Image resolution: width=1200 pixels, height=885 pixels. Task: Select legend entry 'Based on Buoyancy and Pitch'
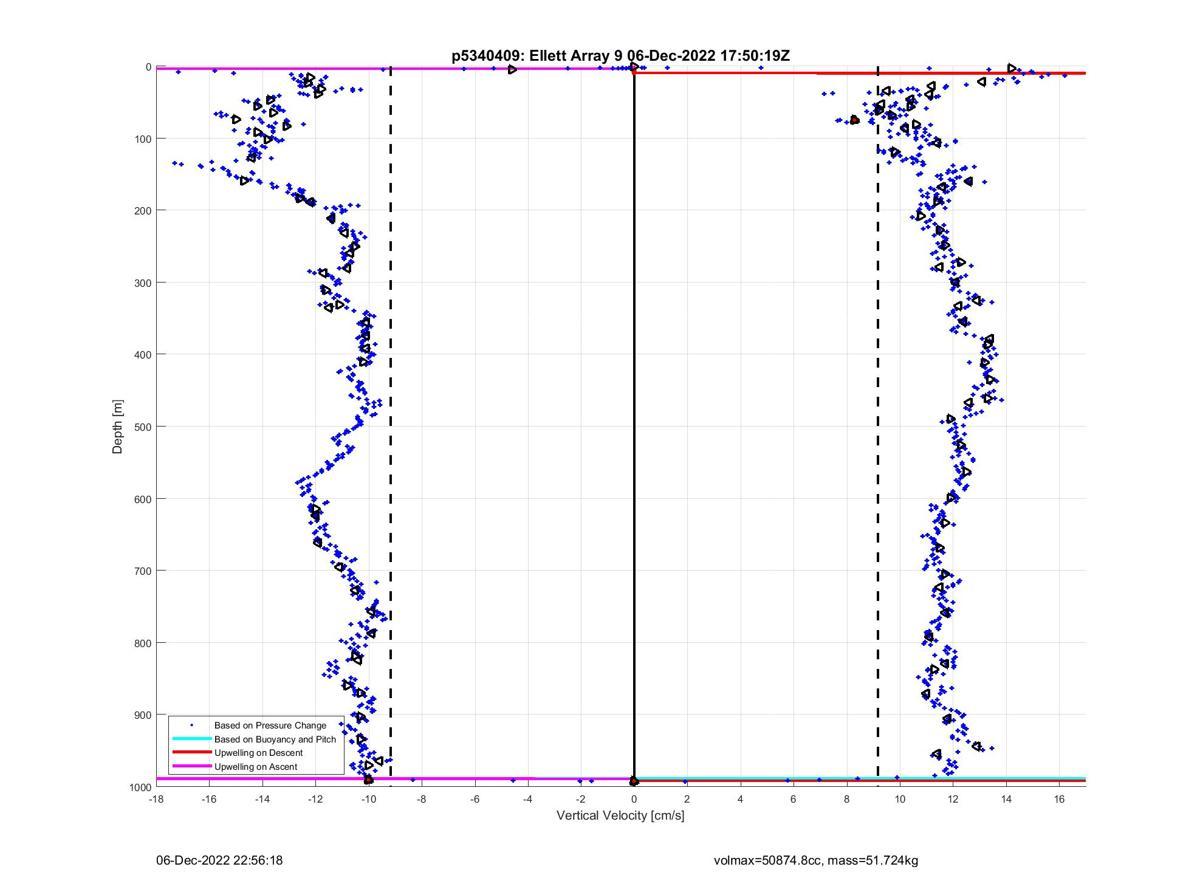click(x=275, y=739)
